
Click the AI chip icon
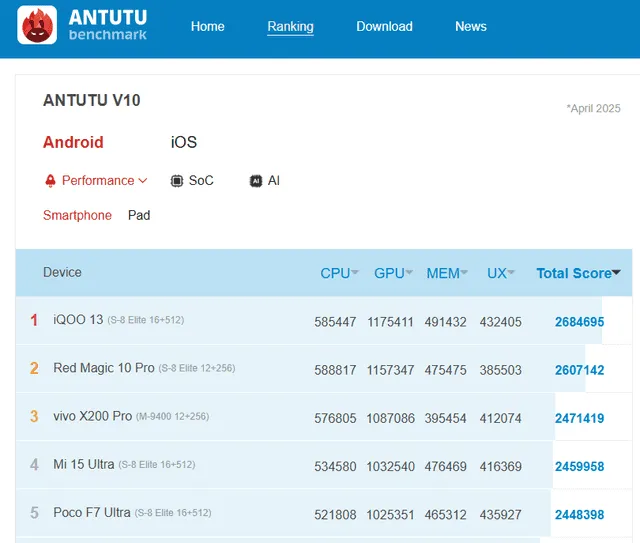point(256,180)
